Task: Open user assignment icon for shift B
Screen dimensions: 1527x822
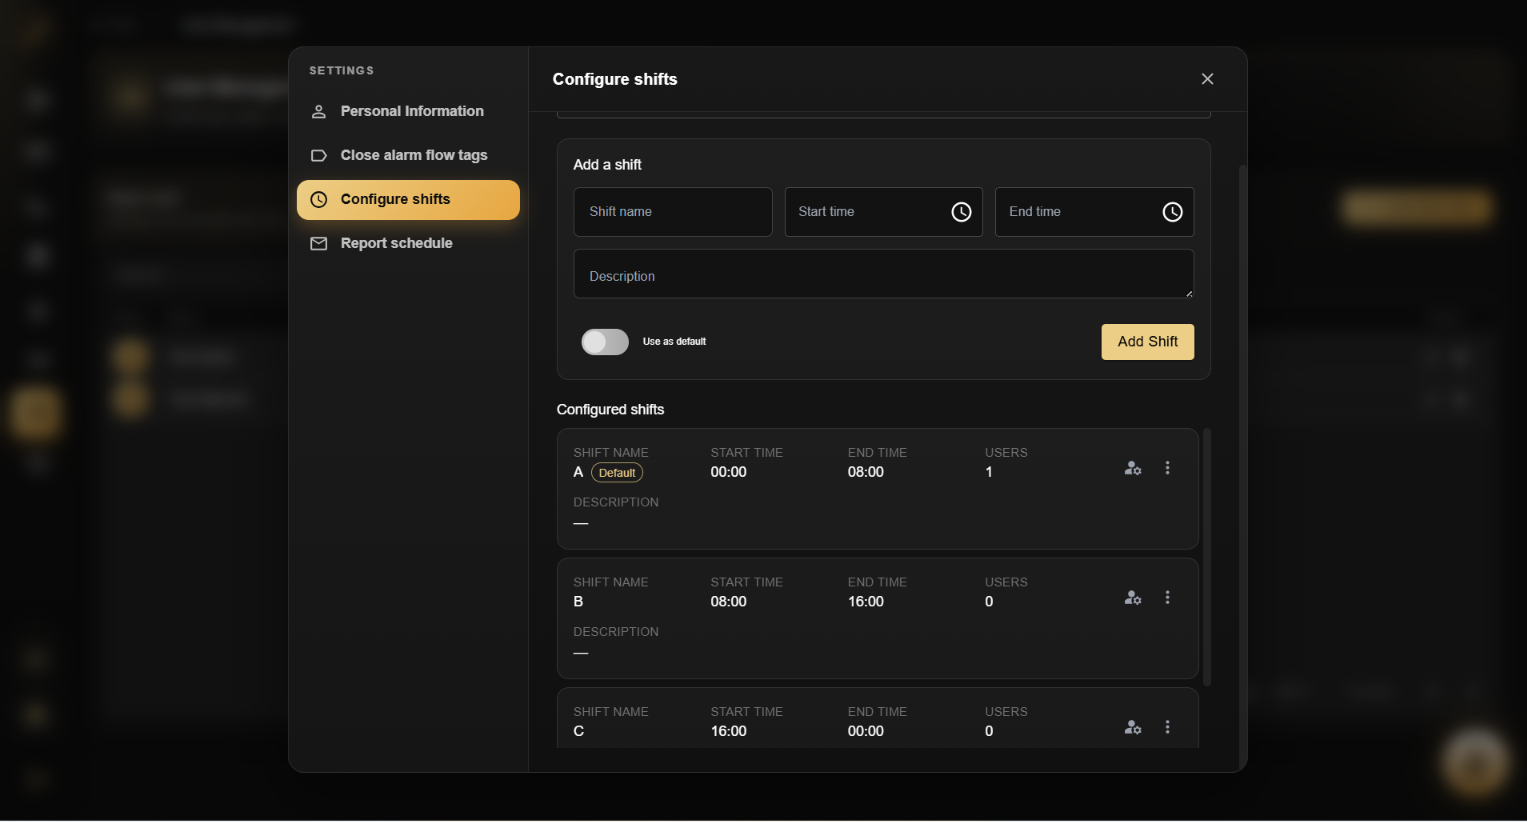Action: coord(1133,598)
